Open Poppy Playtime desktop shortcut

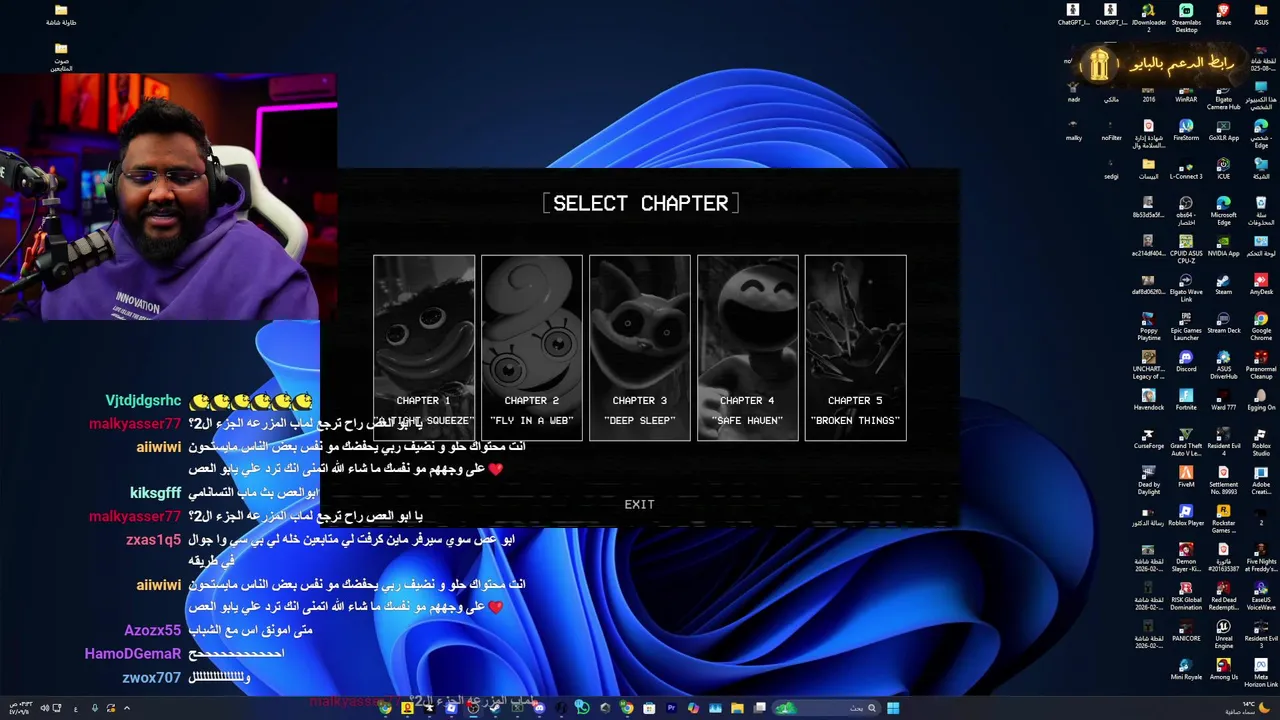click(1148, 326)
